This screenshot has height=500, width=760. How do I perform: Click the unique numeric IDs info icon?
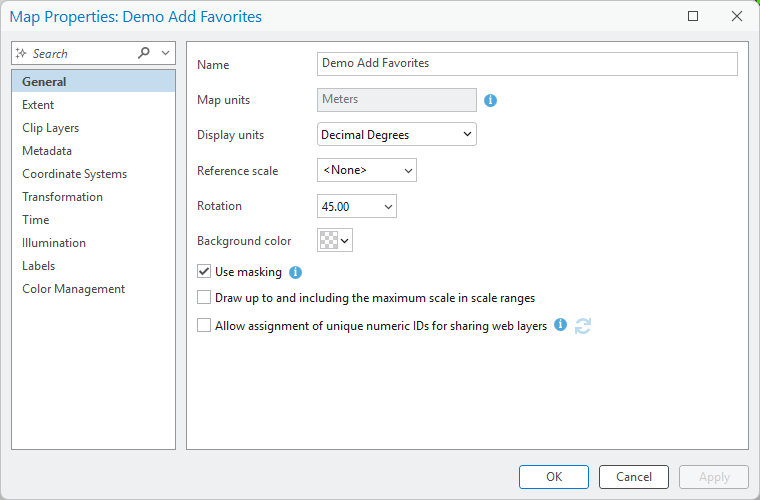pyautogui.click(x=560, y=325)
